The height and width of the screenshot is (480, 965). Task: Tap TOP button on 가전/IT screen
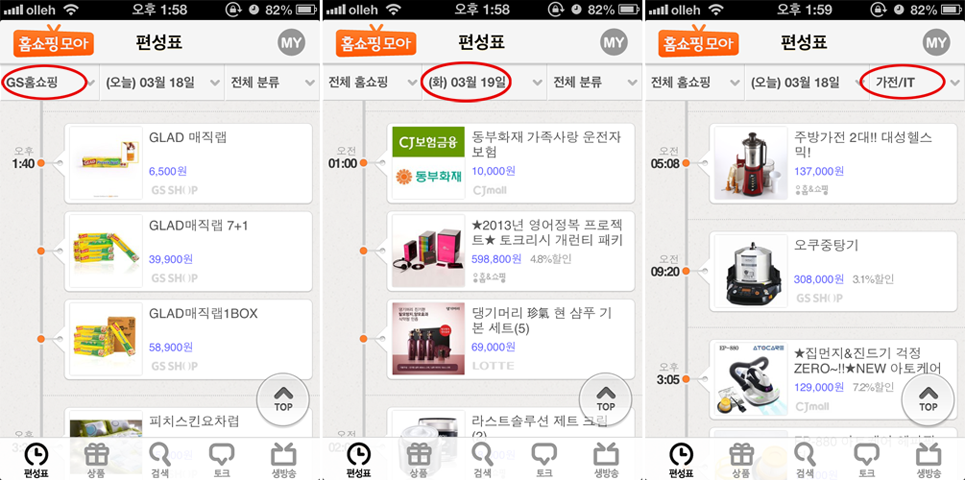[928, 400]
